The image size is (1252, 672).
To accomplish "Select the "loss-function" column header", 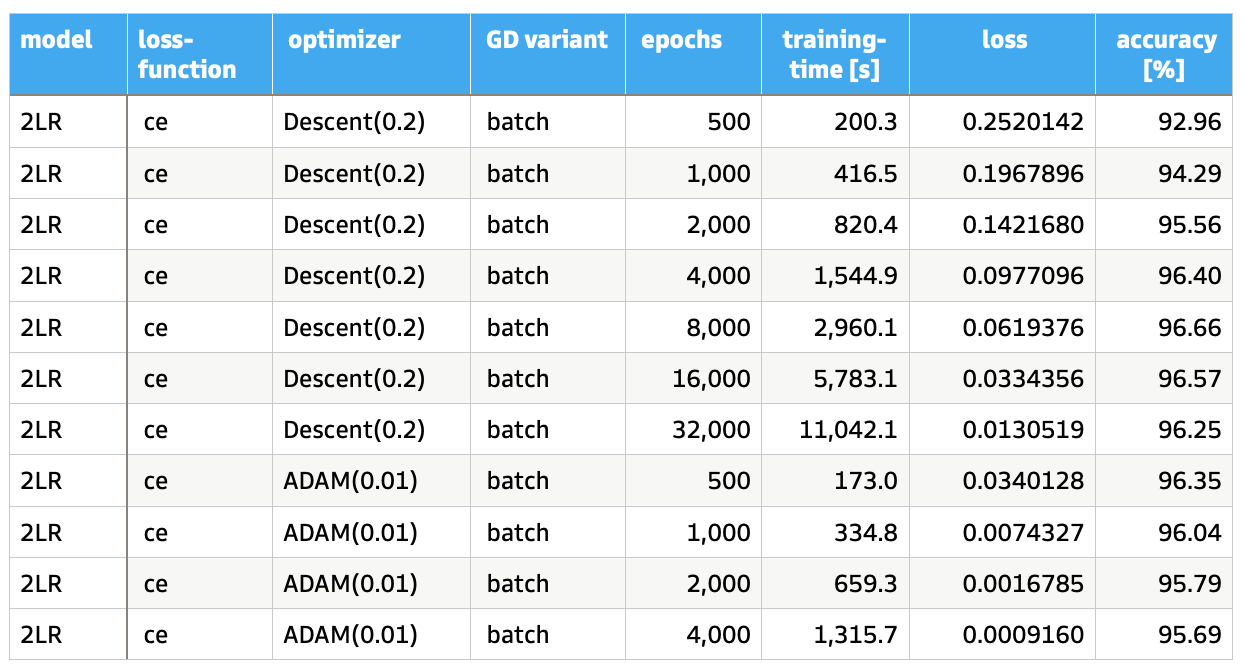I will click(x=188, y=55).
